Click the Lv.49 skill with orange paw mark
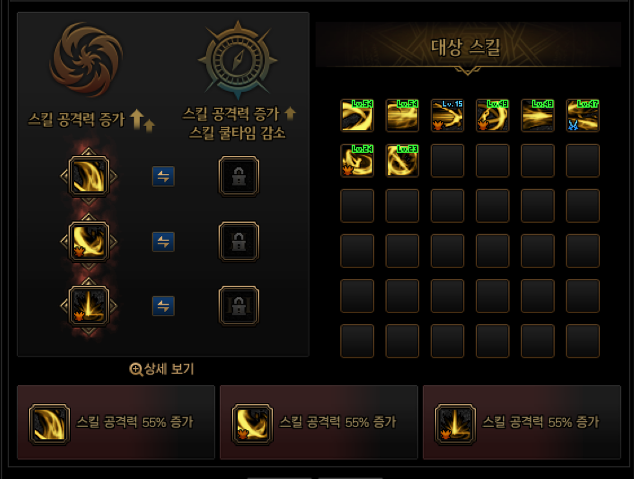Viewport: 634px width, 479px height. [492, 116]
